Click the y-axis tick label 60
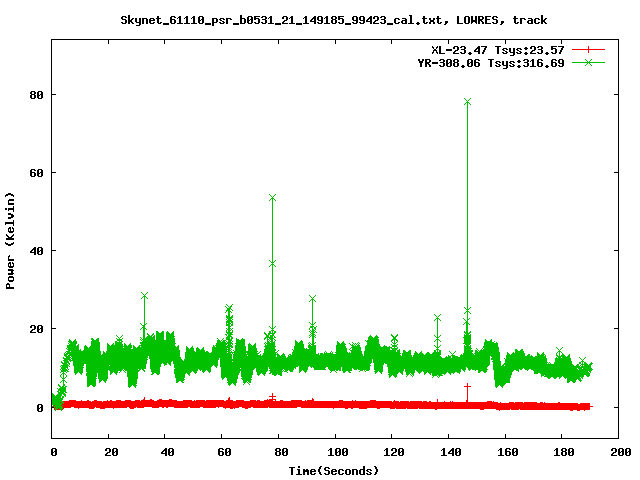640x480 pixels. point(35,172)
